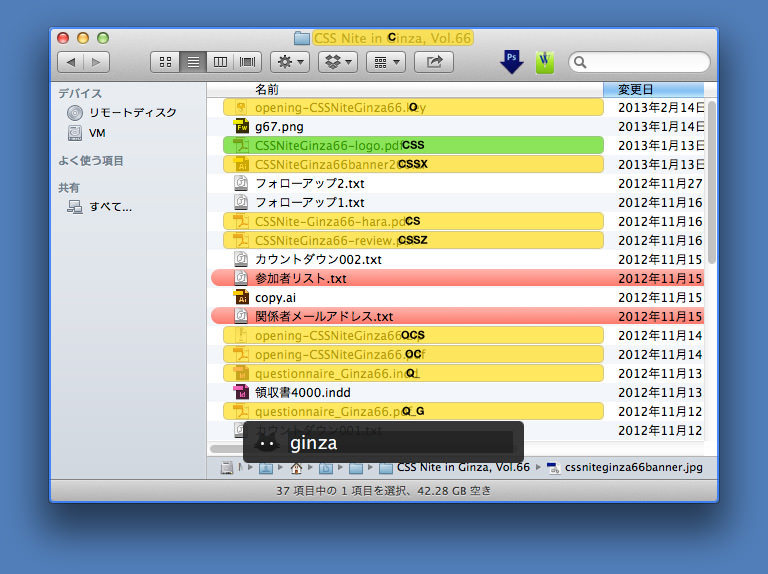Select opening-CSSNiteGinza66.key top row
Image resolution: width=768 pixels, height=574 pixels.
pyautogui.click(x=413, y=107)
